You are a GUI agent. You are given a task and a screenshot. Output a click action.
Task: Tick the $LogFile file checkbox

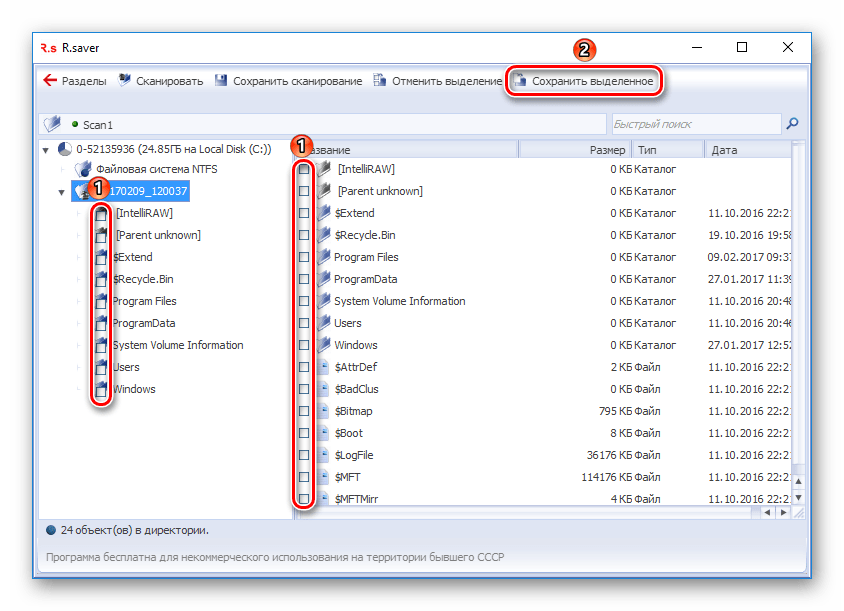(304, 455)
